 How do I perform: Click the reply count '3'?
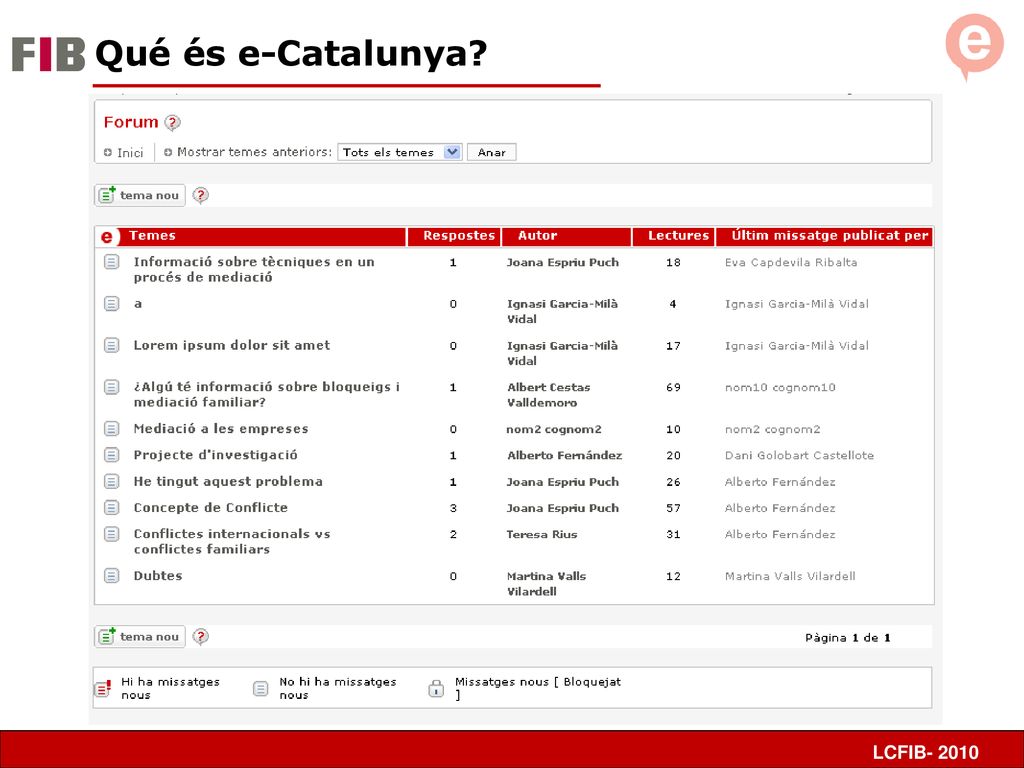pos(453,508)
